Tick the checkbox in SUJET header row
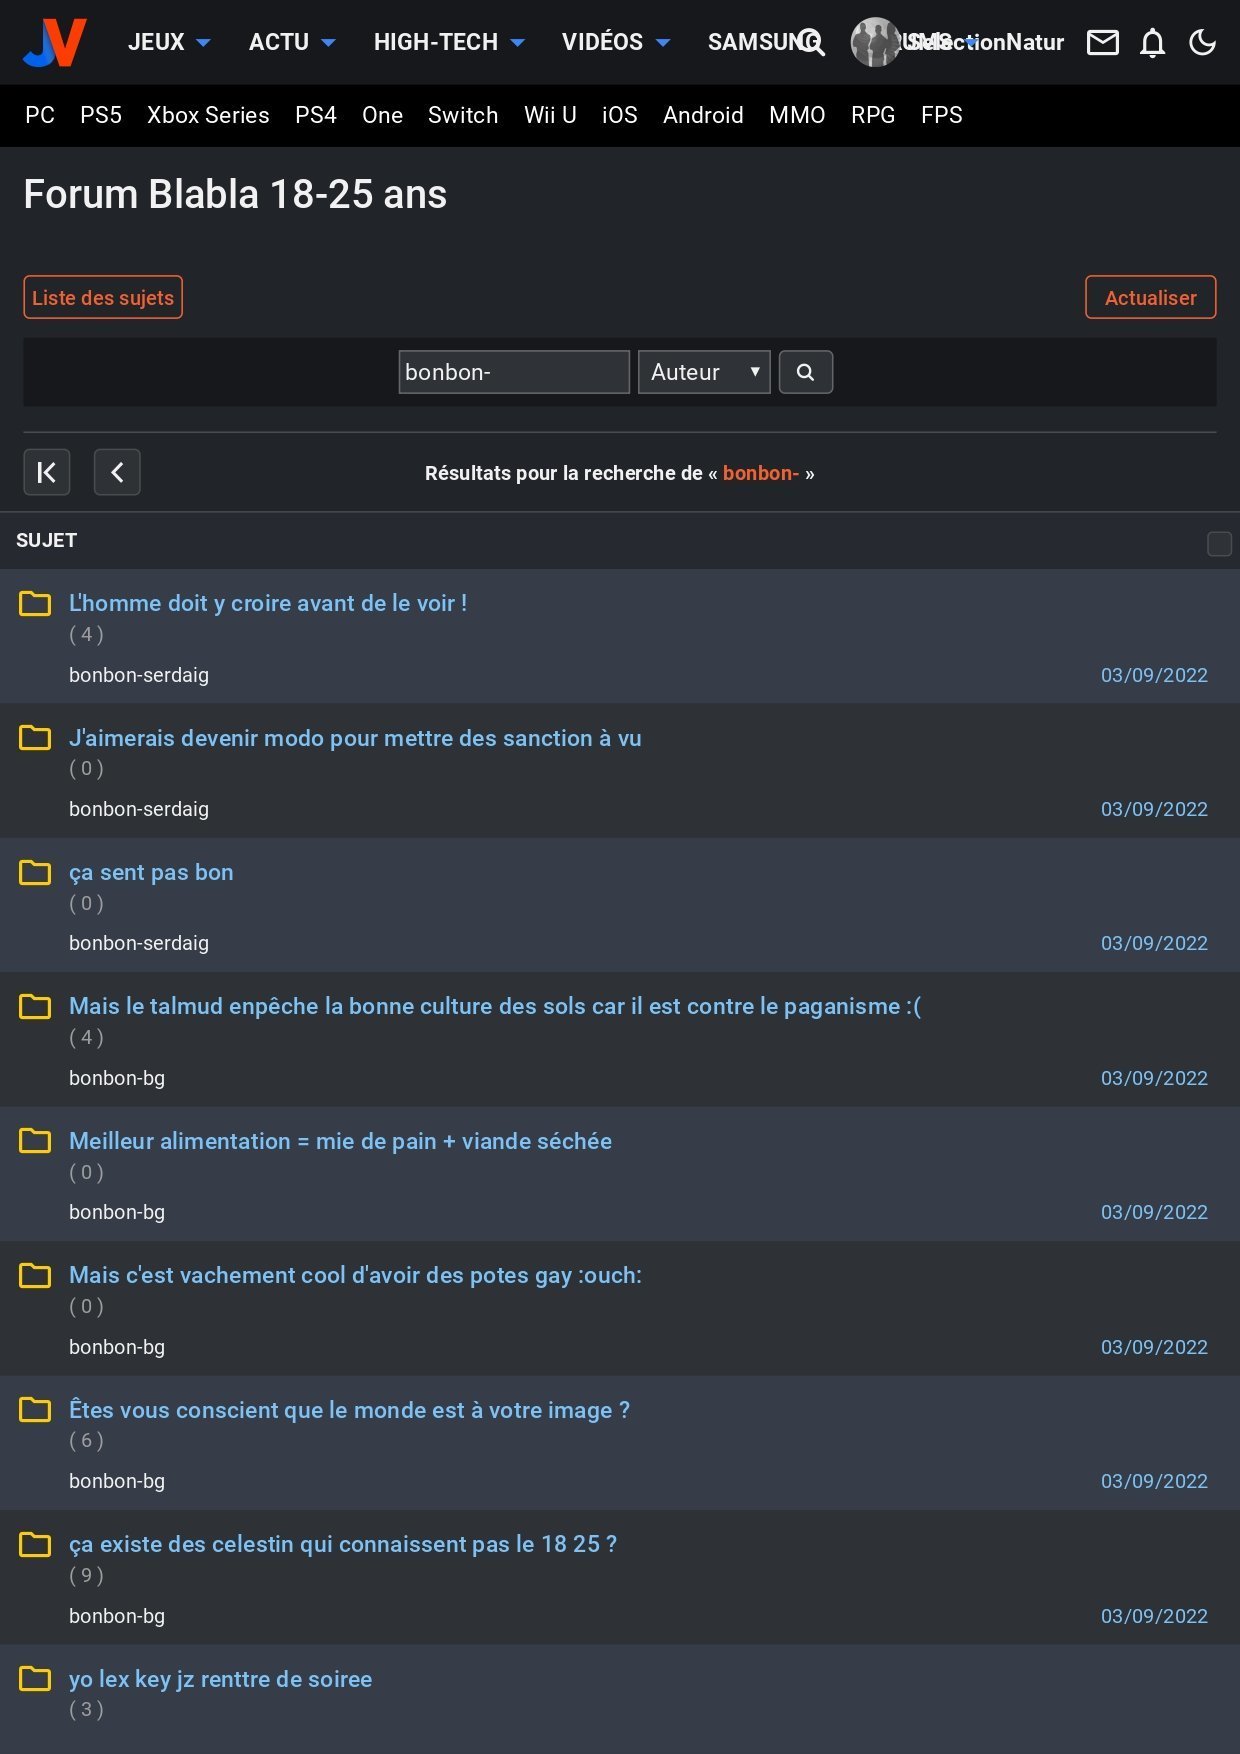Image resolution: width=1240 pixels, height=1754 pixels. tap(1219, 543)
